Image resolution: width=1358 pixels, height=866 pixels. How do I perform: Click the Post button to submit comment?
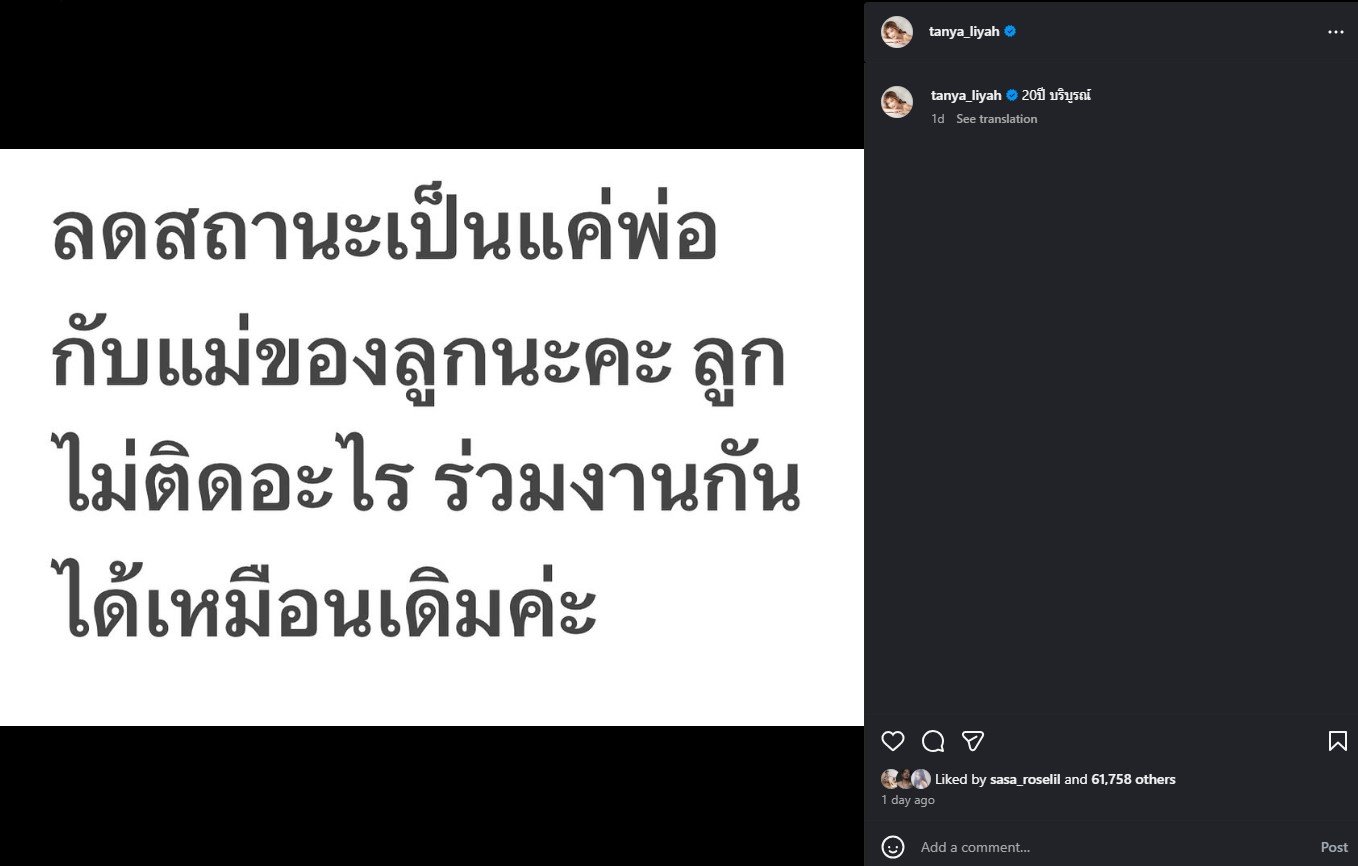[x=1334, y=847]
